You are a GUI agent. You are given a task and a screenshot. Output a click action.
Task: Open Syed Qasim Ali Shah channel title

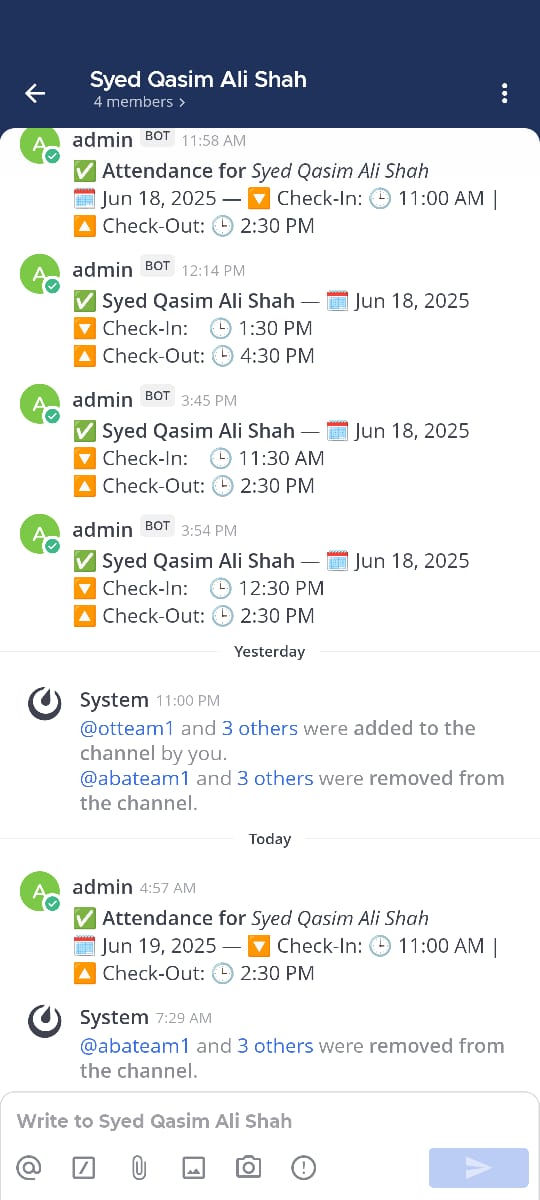tap(198, 79)
